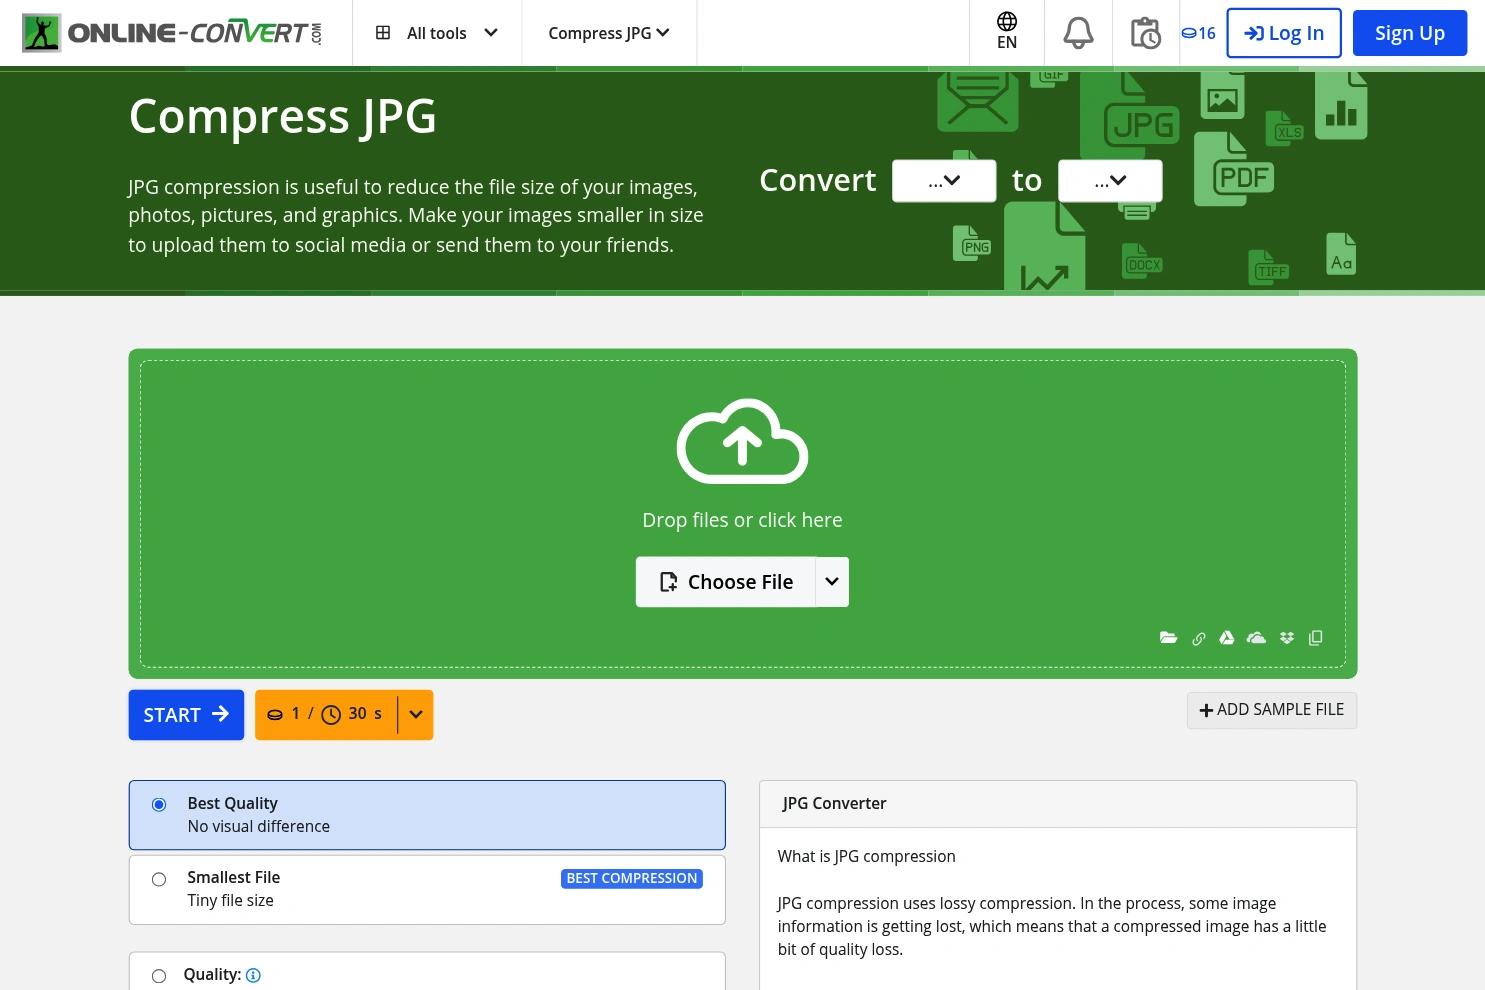Screen dimensions: 1485x990
Task: Click the Online-Convert logo
Action: (x=172, y=33)
